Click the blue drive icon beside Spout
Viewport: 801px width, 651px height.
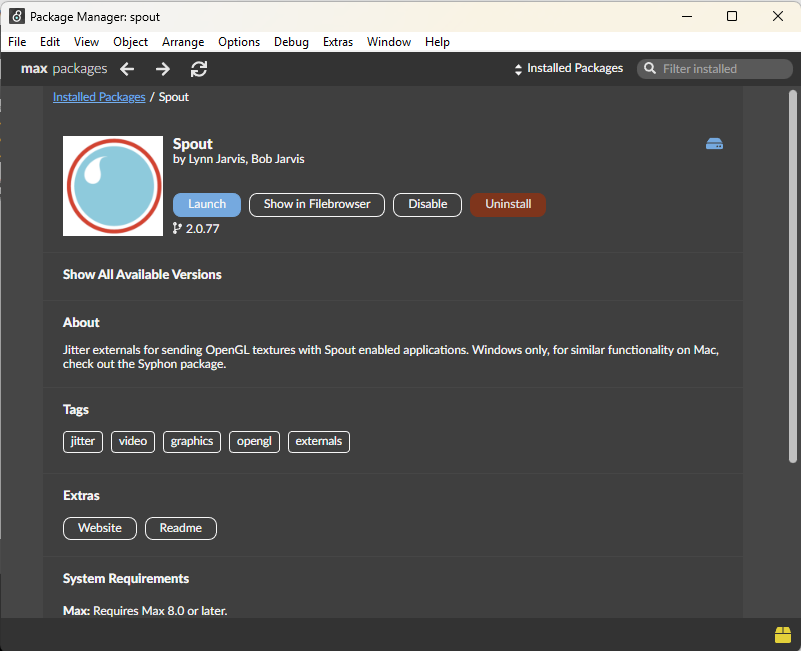point(714,143)
